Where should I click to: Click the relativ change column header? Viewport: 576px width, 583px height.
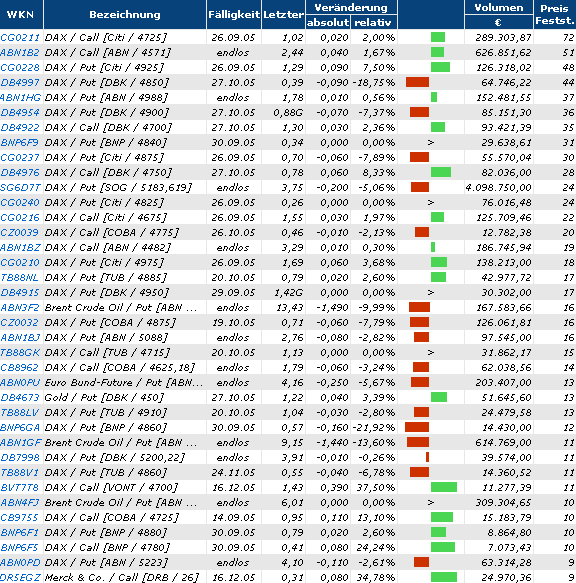coord(373,22)
